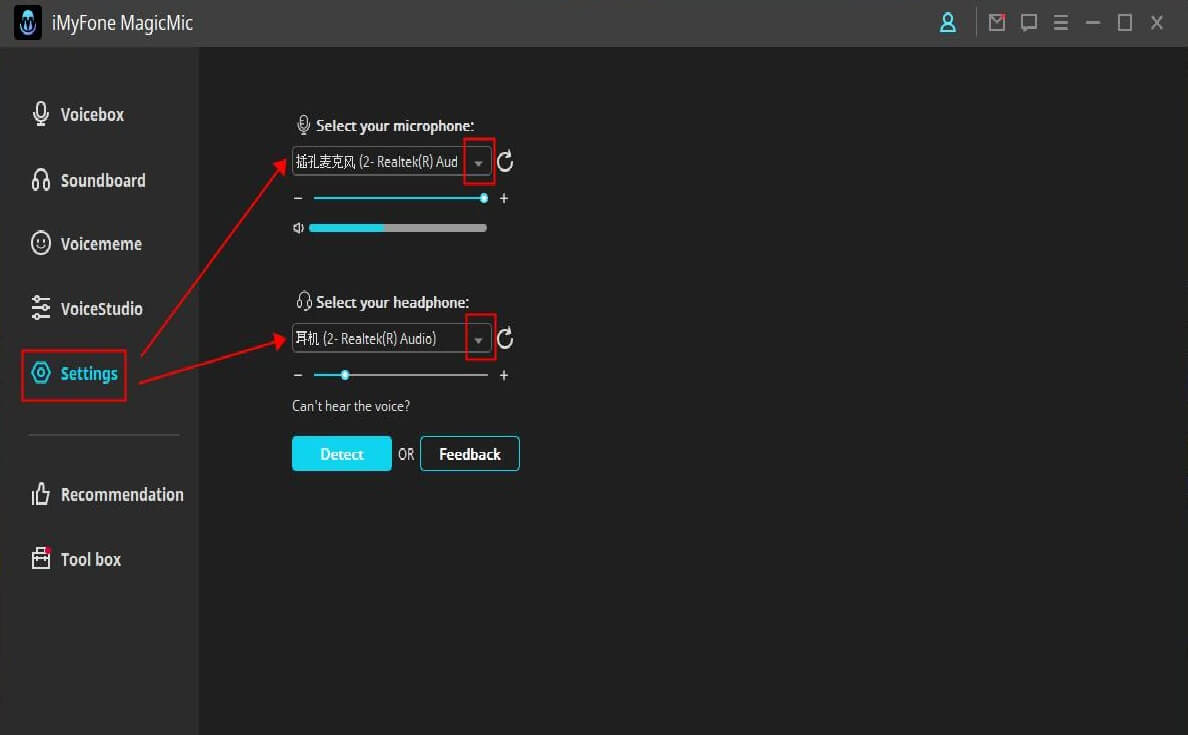Close the MagicMic window

[x=1157, y=23]
